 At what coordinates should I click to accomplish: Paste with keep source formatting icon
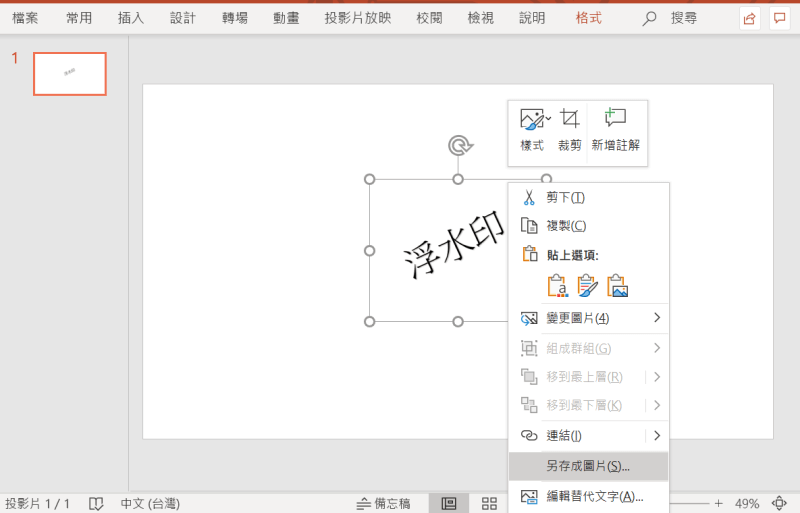(x=587, y=285)
